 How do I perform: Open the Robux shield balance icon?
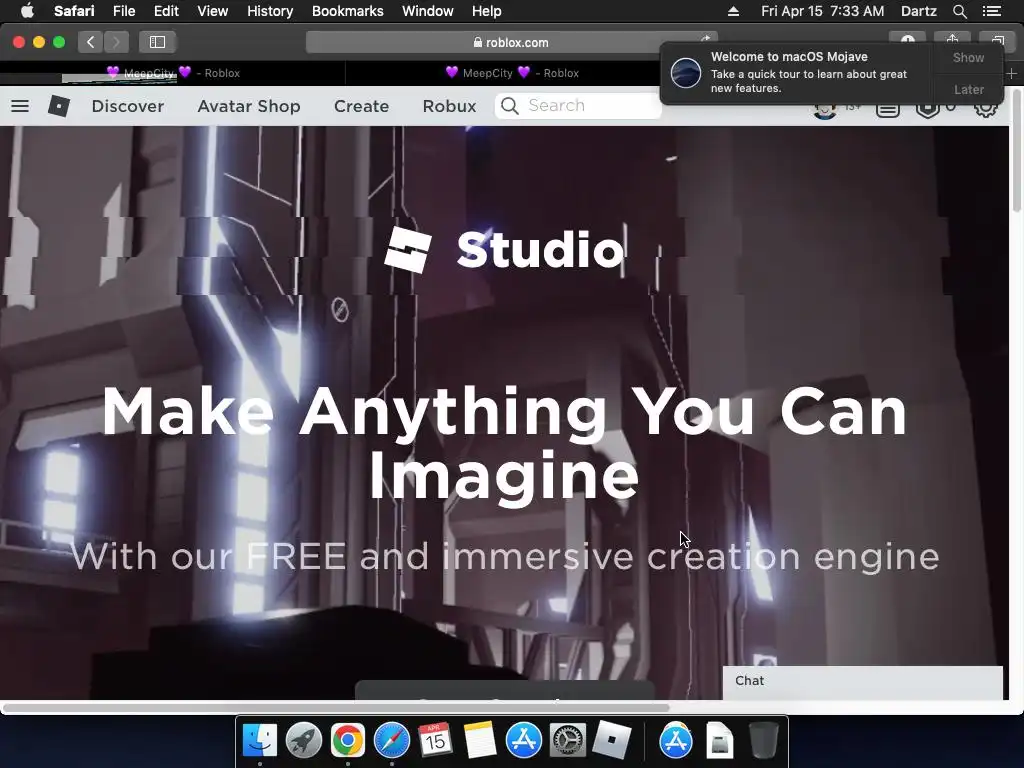tap(927, 108)
